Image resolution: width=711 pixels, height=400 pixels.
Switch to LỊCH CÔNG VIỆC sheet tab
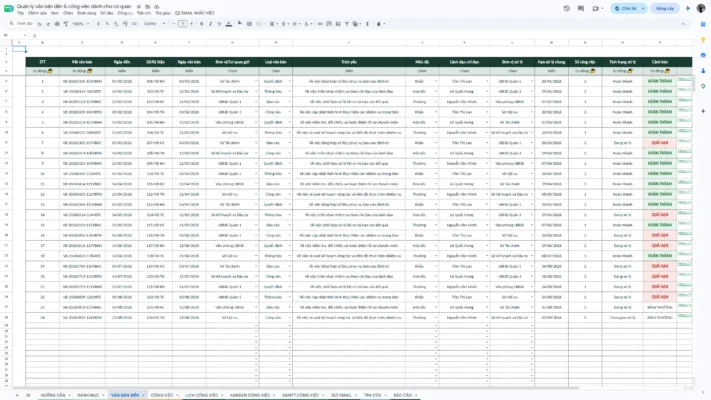click(x=201, y=395)
